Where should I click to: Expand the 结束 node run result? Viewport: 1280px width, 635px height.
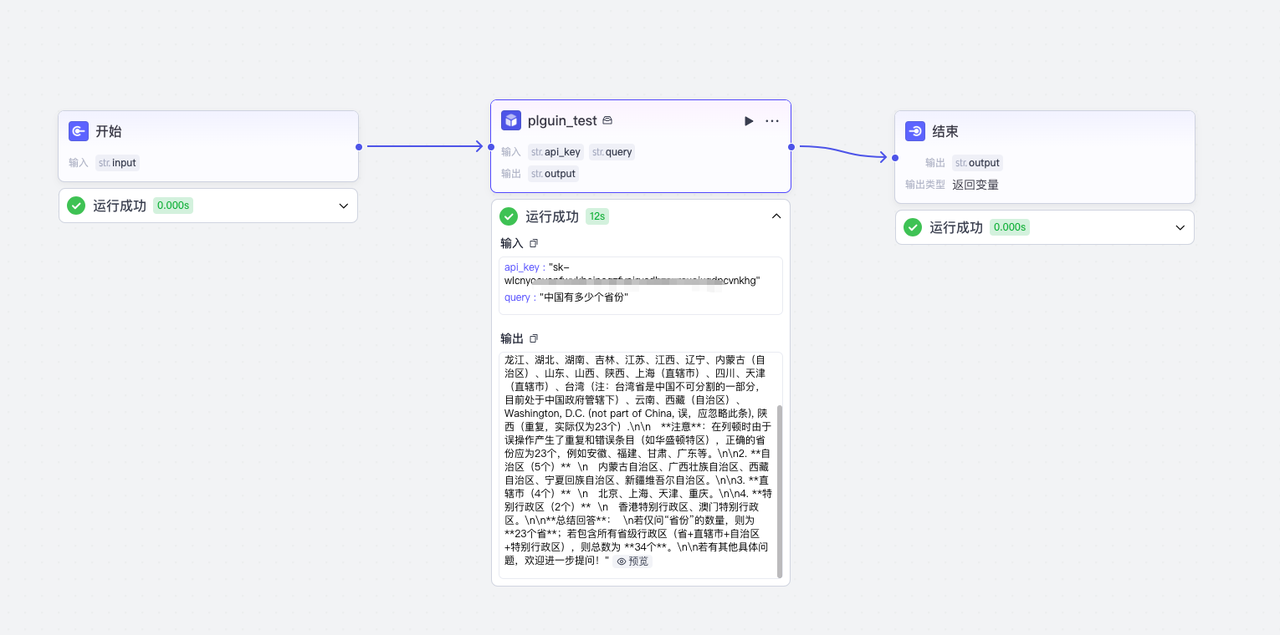pos(1180,228)
